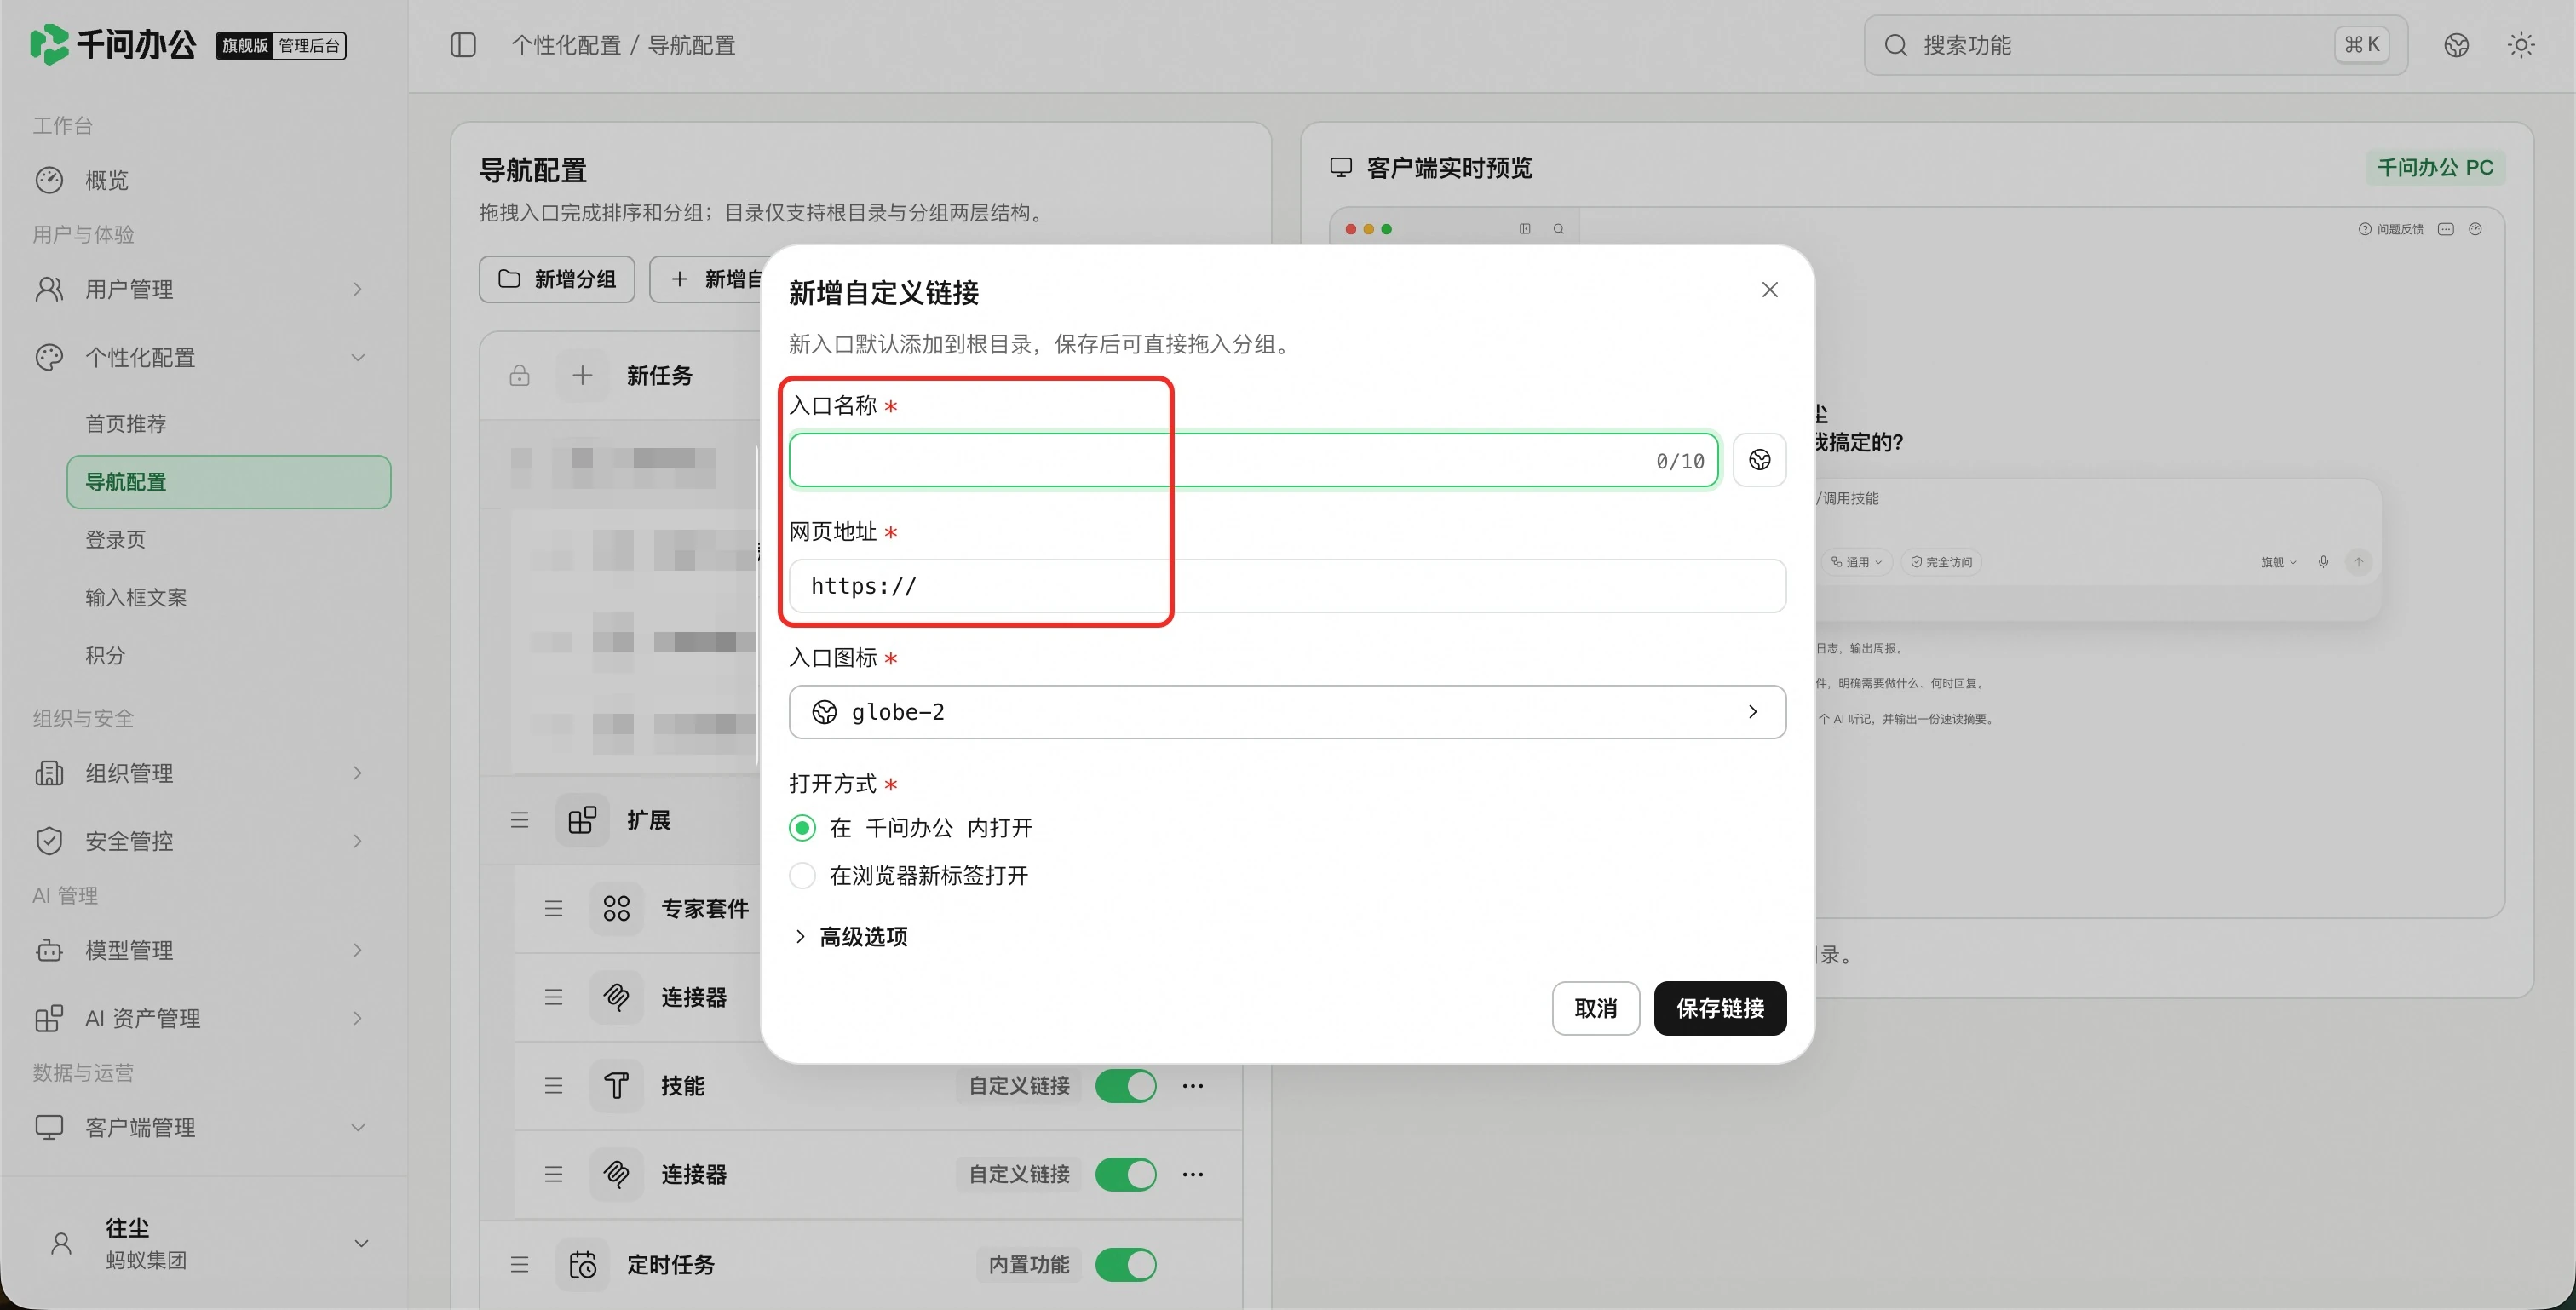Click the 客户端实时预览 monitor icon
Viewport: 2576px width, 1310px height.
coord(1341,167)
